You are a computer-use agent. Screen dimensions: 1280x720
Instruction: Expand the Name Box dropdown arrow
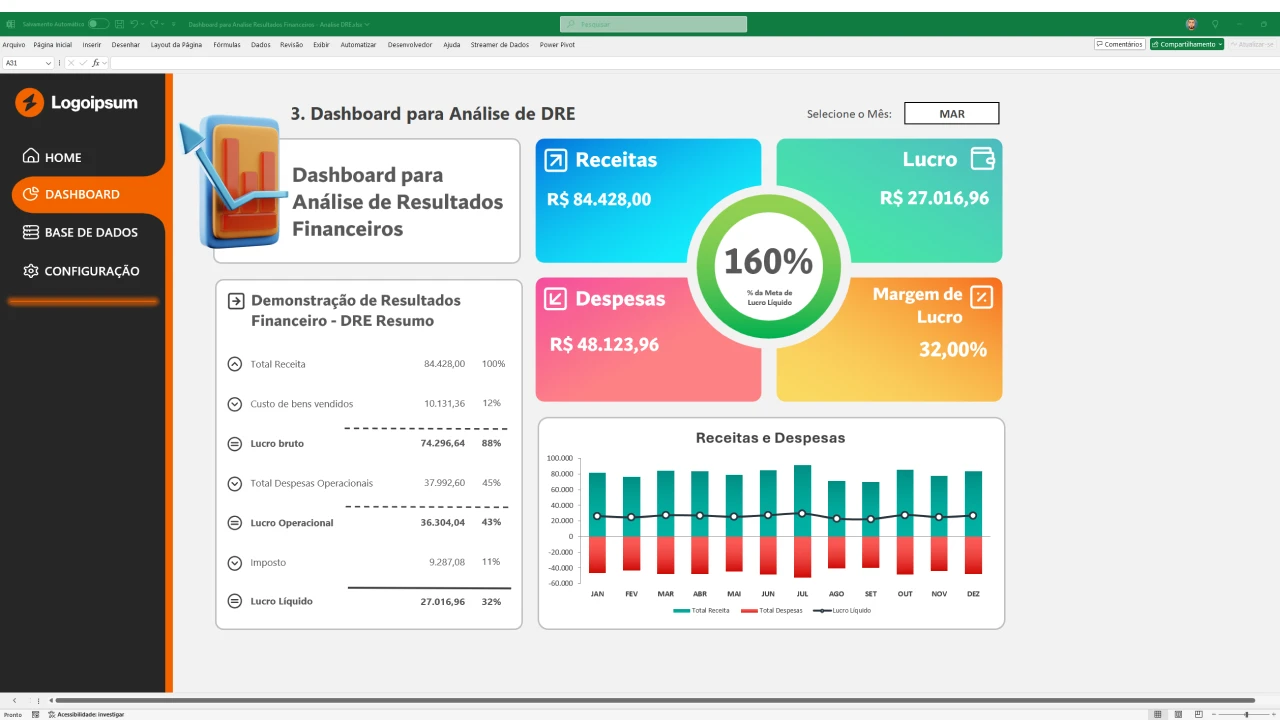click(x=48, y=63)
